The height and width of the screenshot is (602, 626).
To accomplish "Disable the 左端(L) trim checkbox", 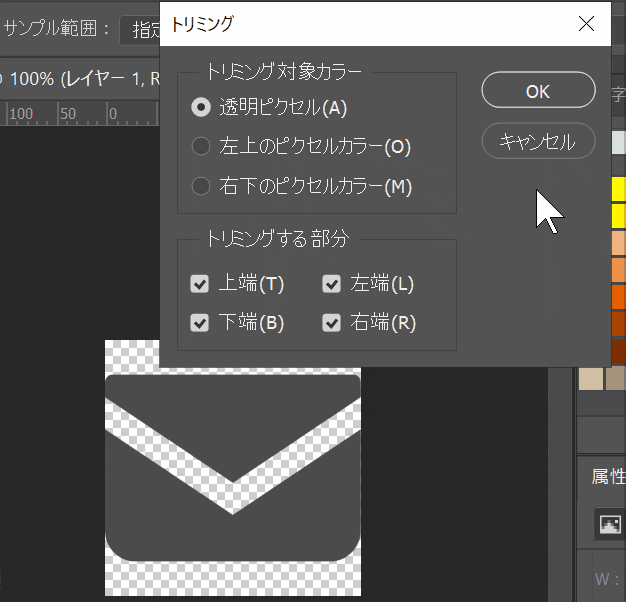I will 332,284.
